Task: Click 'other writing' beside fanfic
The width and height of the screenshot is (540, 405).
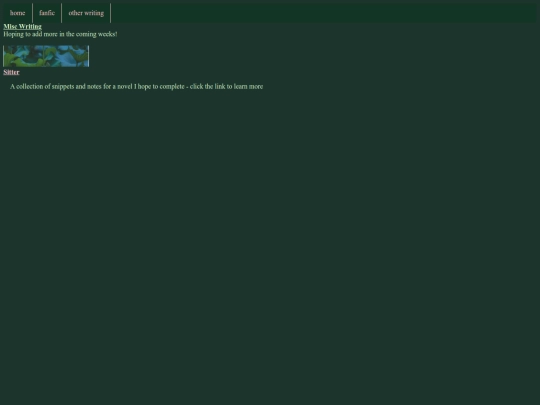Action: pos(86,13)
